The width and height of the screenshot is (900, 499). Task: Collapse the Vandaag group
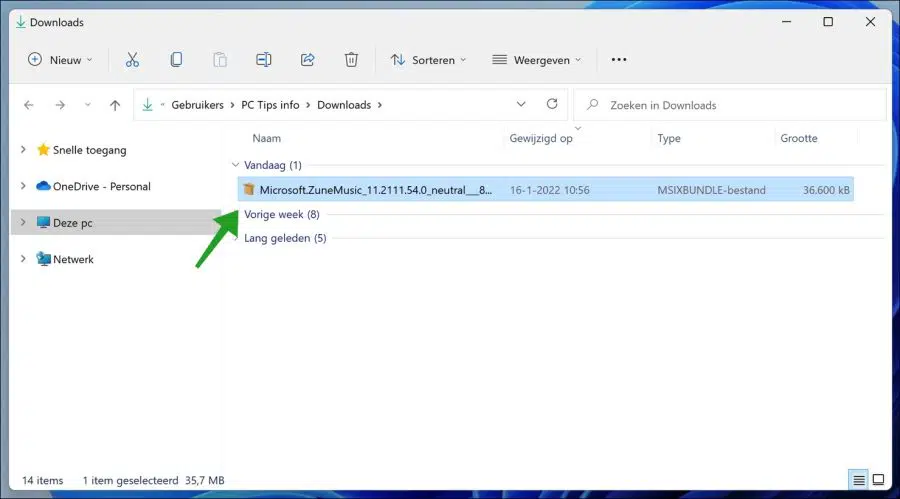(235, 165)
